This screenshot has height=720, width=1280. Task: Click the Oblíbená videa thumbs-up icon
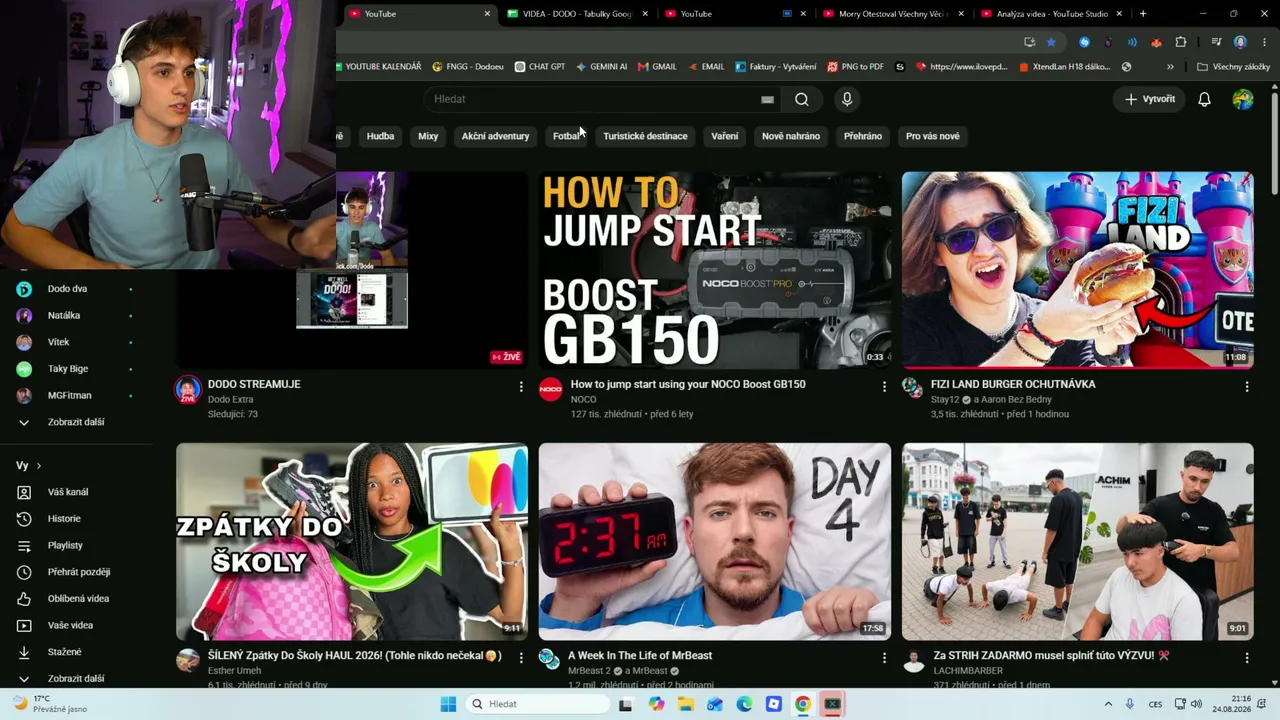(24, 599)
